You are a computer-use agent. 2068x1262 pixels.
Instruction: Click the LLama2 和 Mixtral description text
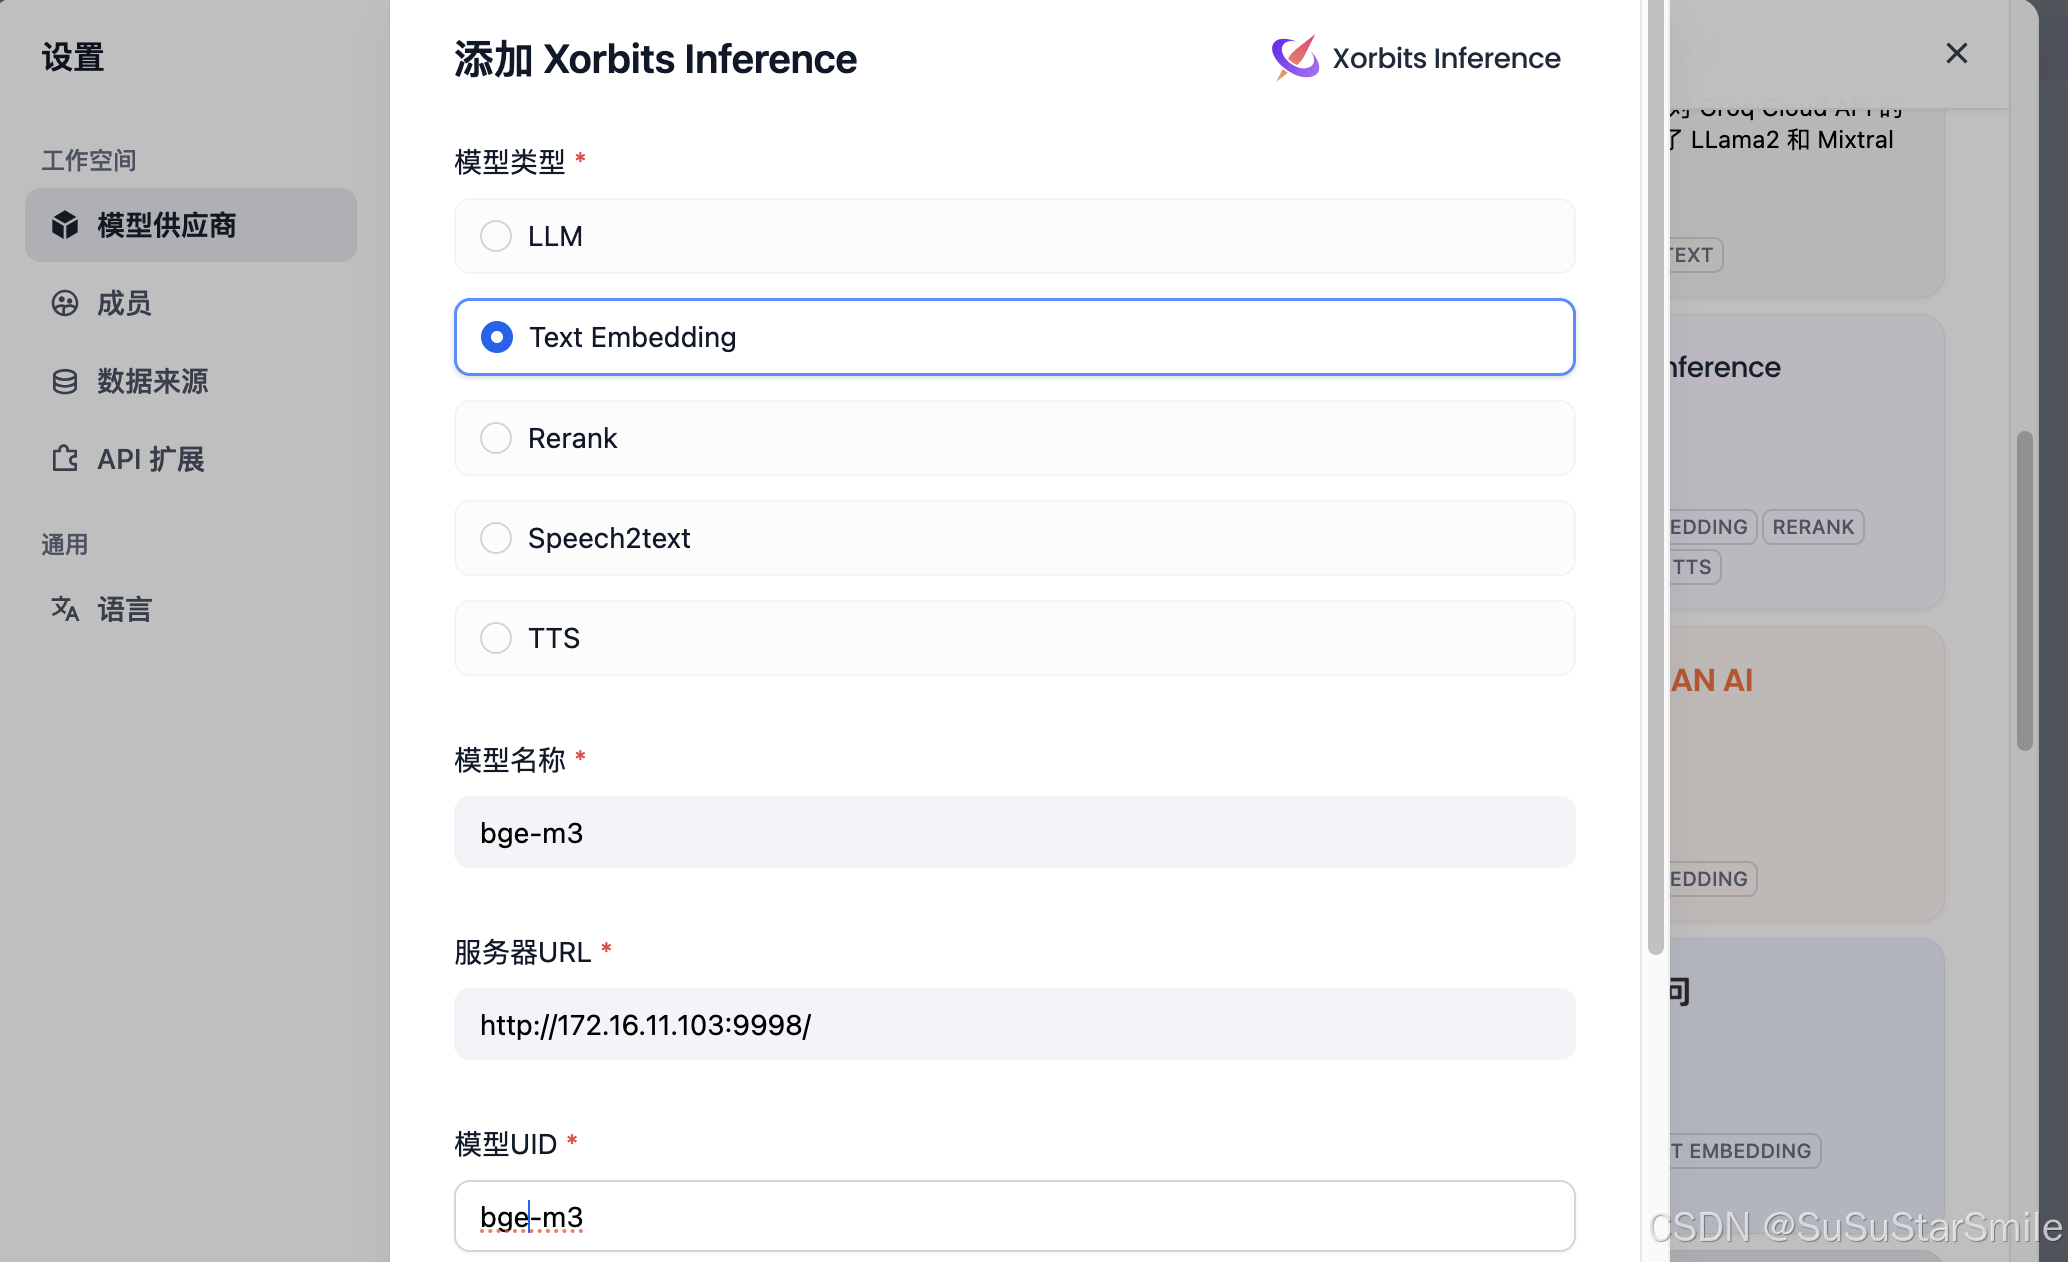(1792, 139)
